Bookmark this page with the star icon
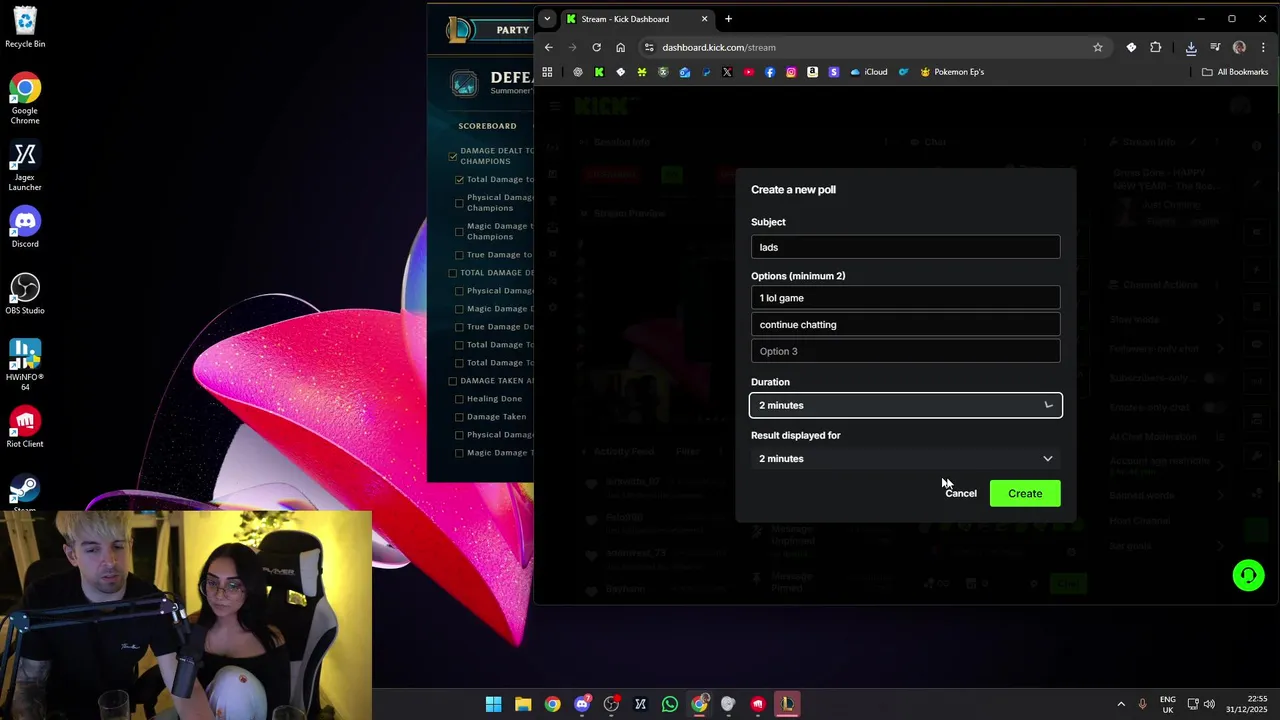 point(1097,47)
